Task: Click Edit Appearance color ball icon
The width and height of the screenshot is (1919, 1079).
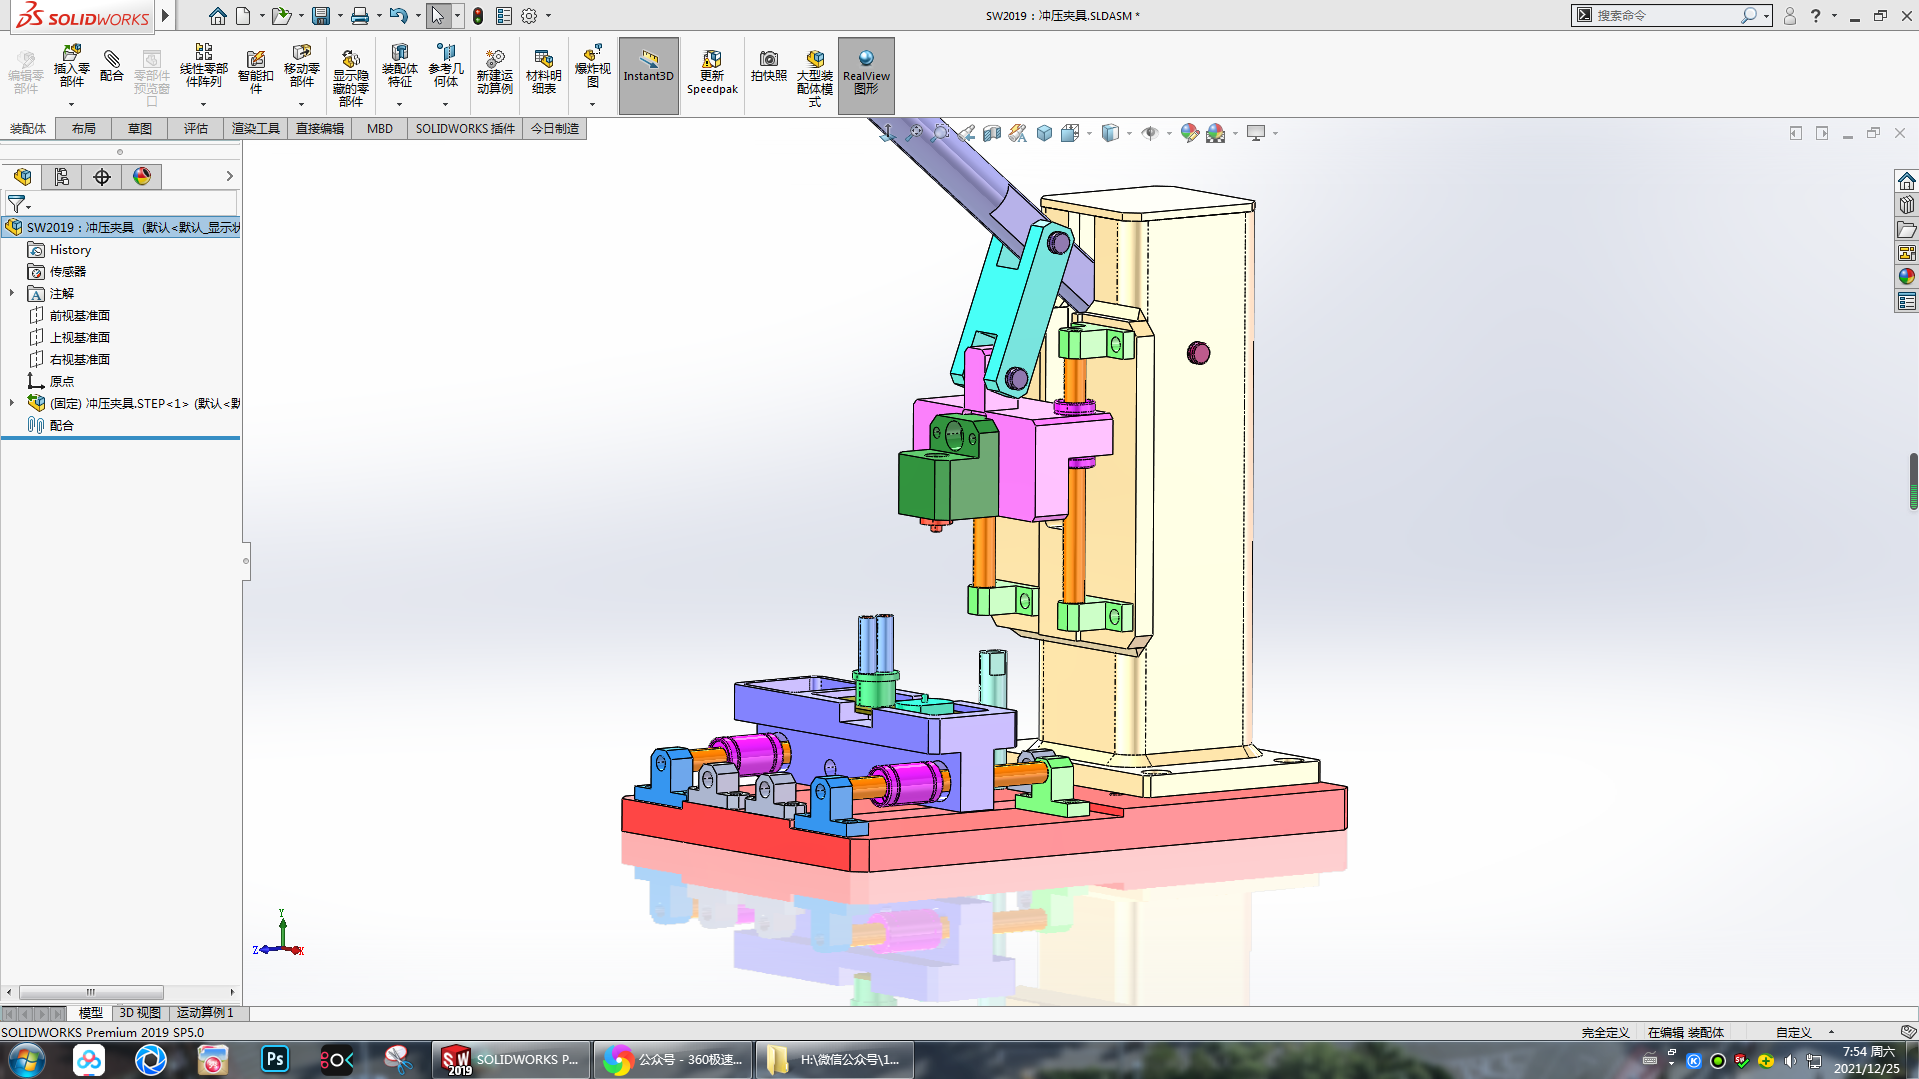Action: pyautogui.click(x=1189, y=133)
